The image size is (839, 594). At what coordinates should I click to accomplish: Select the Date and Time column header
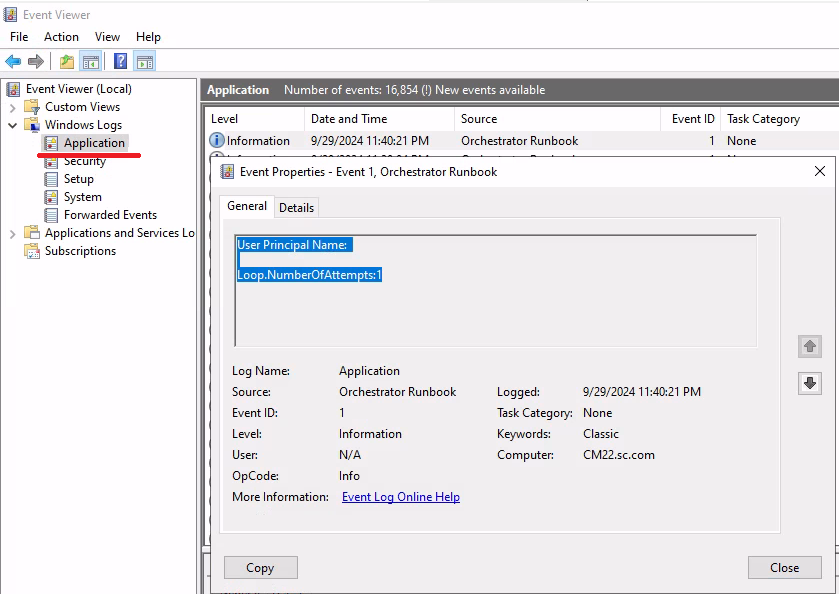coord(349,118)
